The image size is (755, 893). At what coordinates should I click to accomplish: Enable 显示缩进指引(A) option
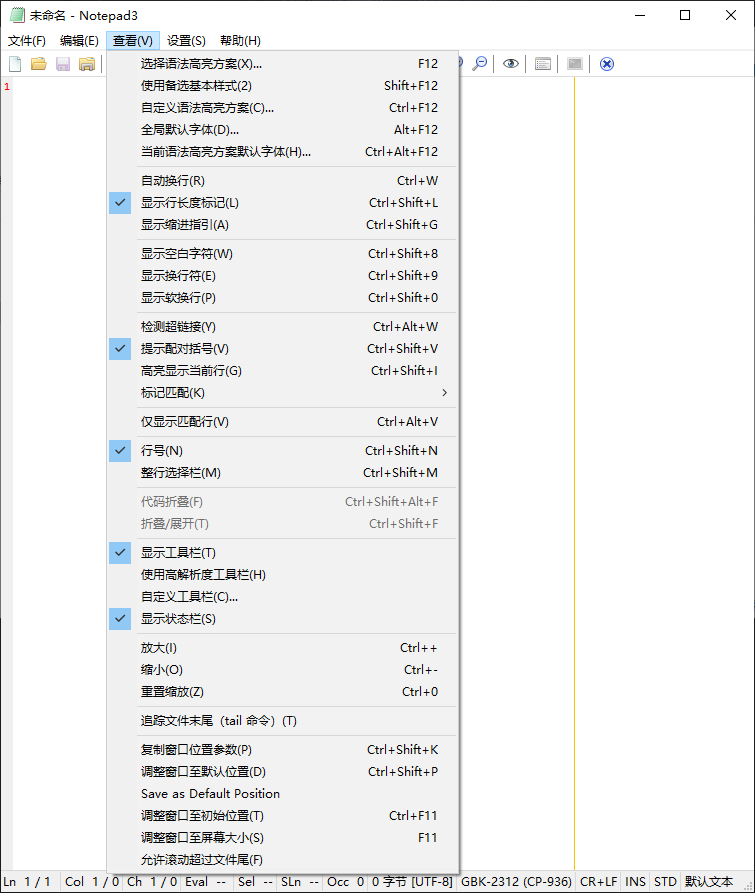coord(282,225)
